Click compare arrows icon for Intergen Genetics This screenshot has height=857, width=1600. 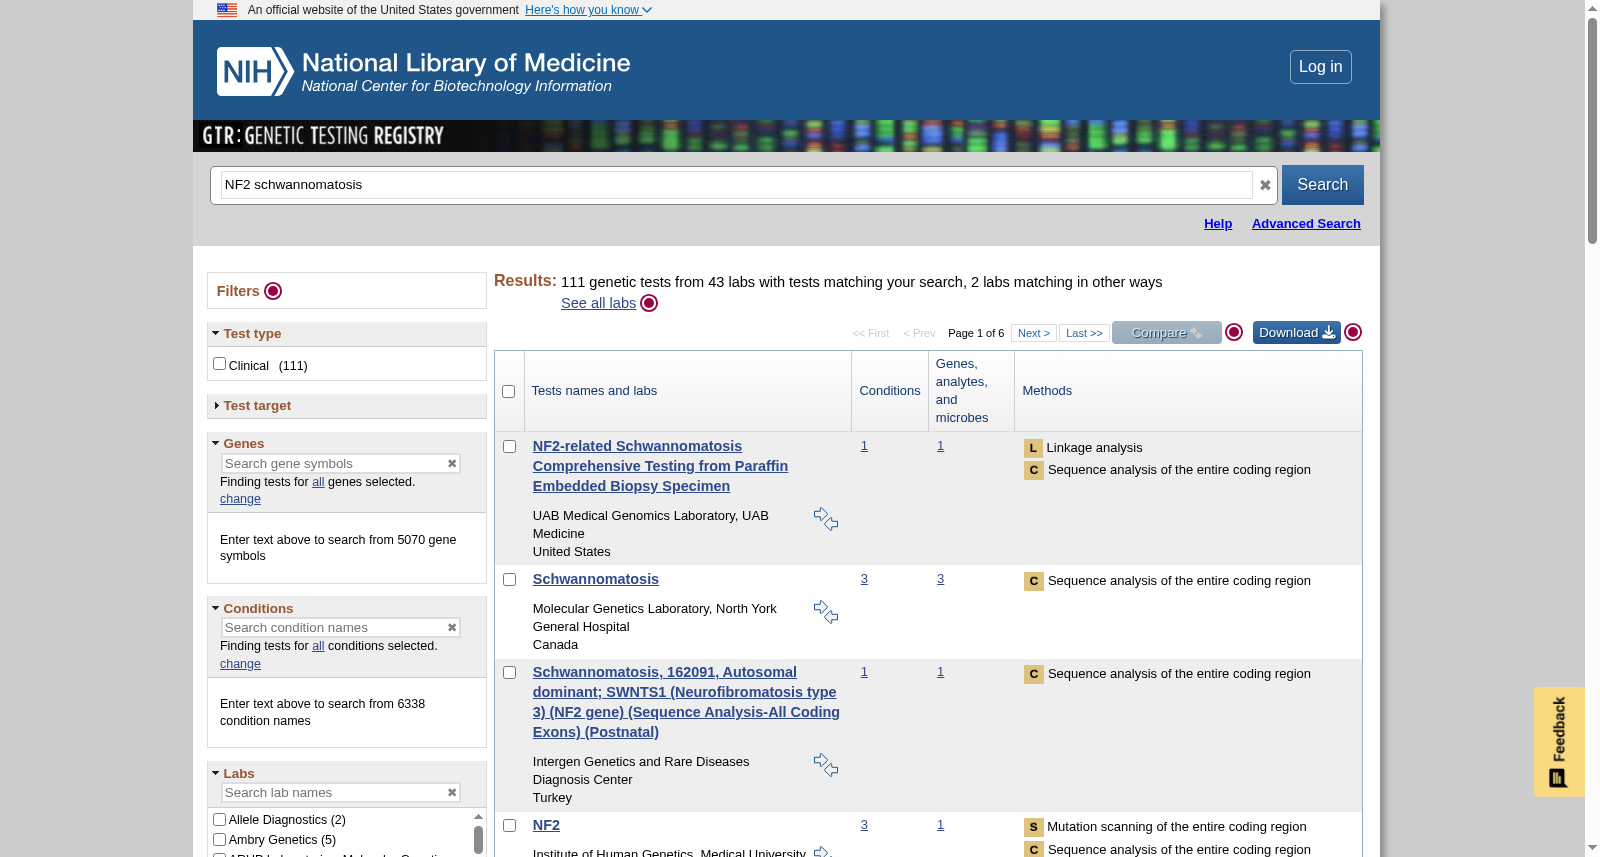(826, 765)
